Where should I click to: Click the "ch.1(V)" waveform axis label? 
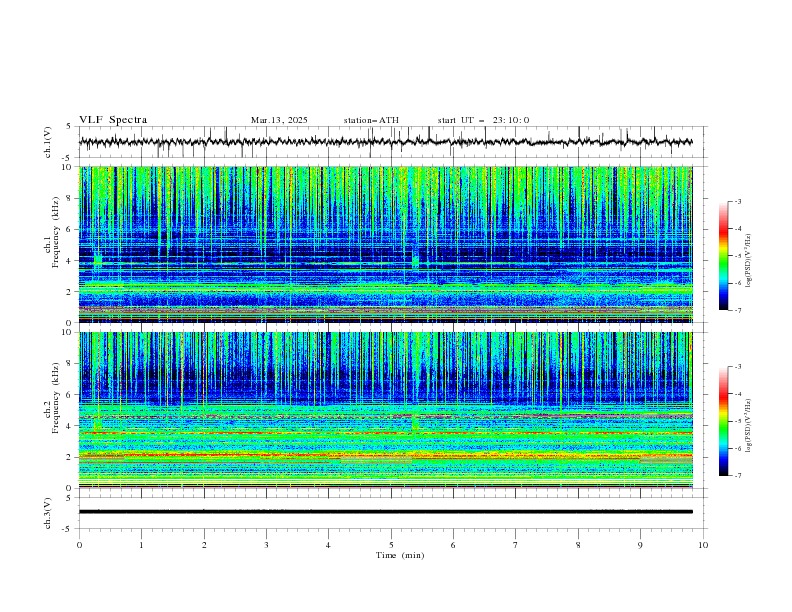tap(48, 142)
